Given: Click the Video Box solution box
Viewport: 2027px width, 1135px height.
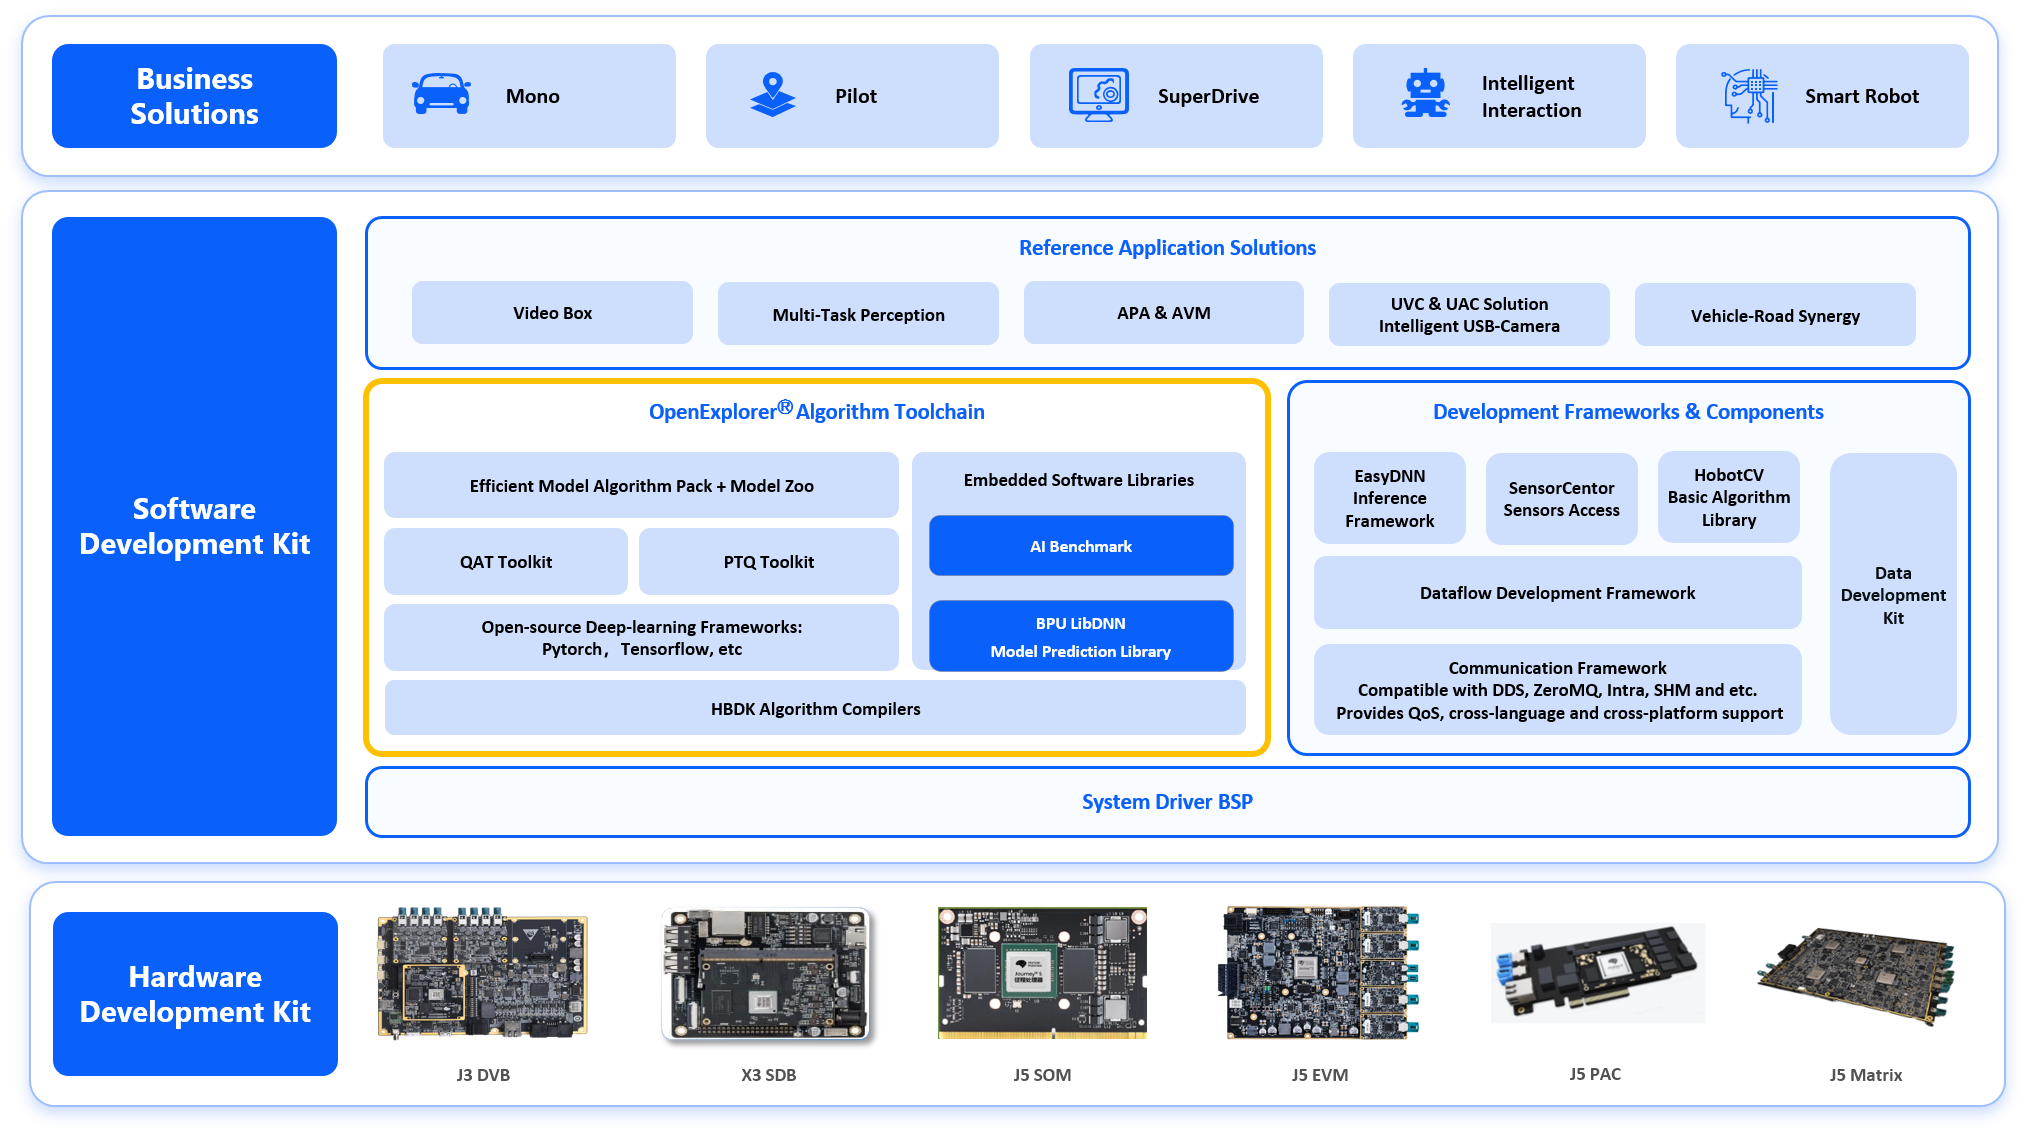Looking at the screenshot, I should (x=552, y=313).
